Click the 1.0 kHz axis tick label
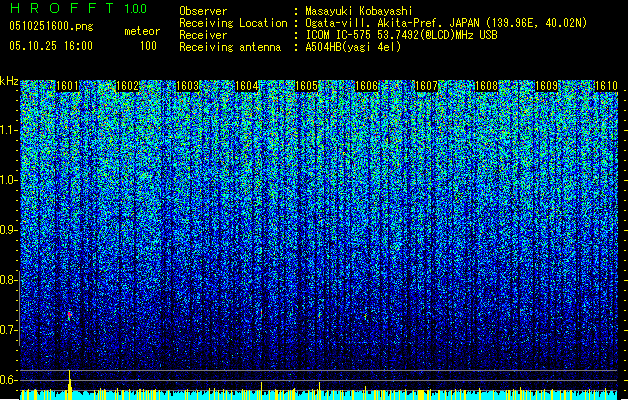Screen dimensions: 629x400 [x=9, y=180]
